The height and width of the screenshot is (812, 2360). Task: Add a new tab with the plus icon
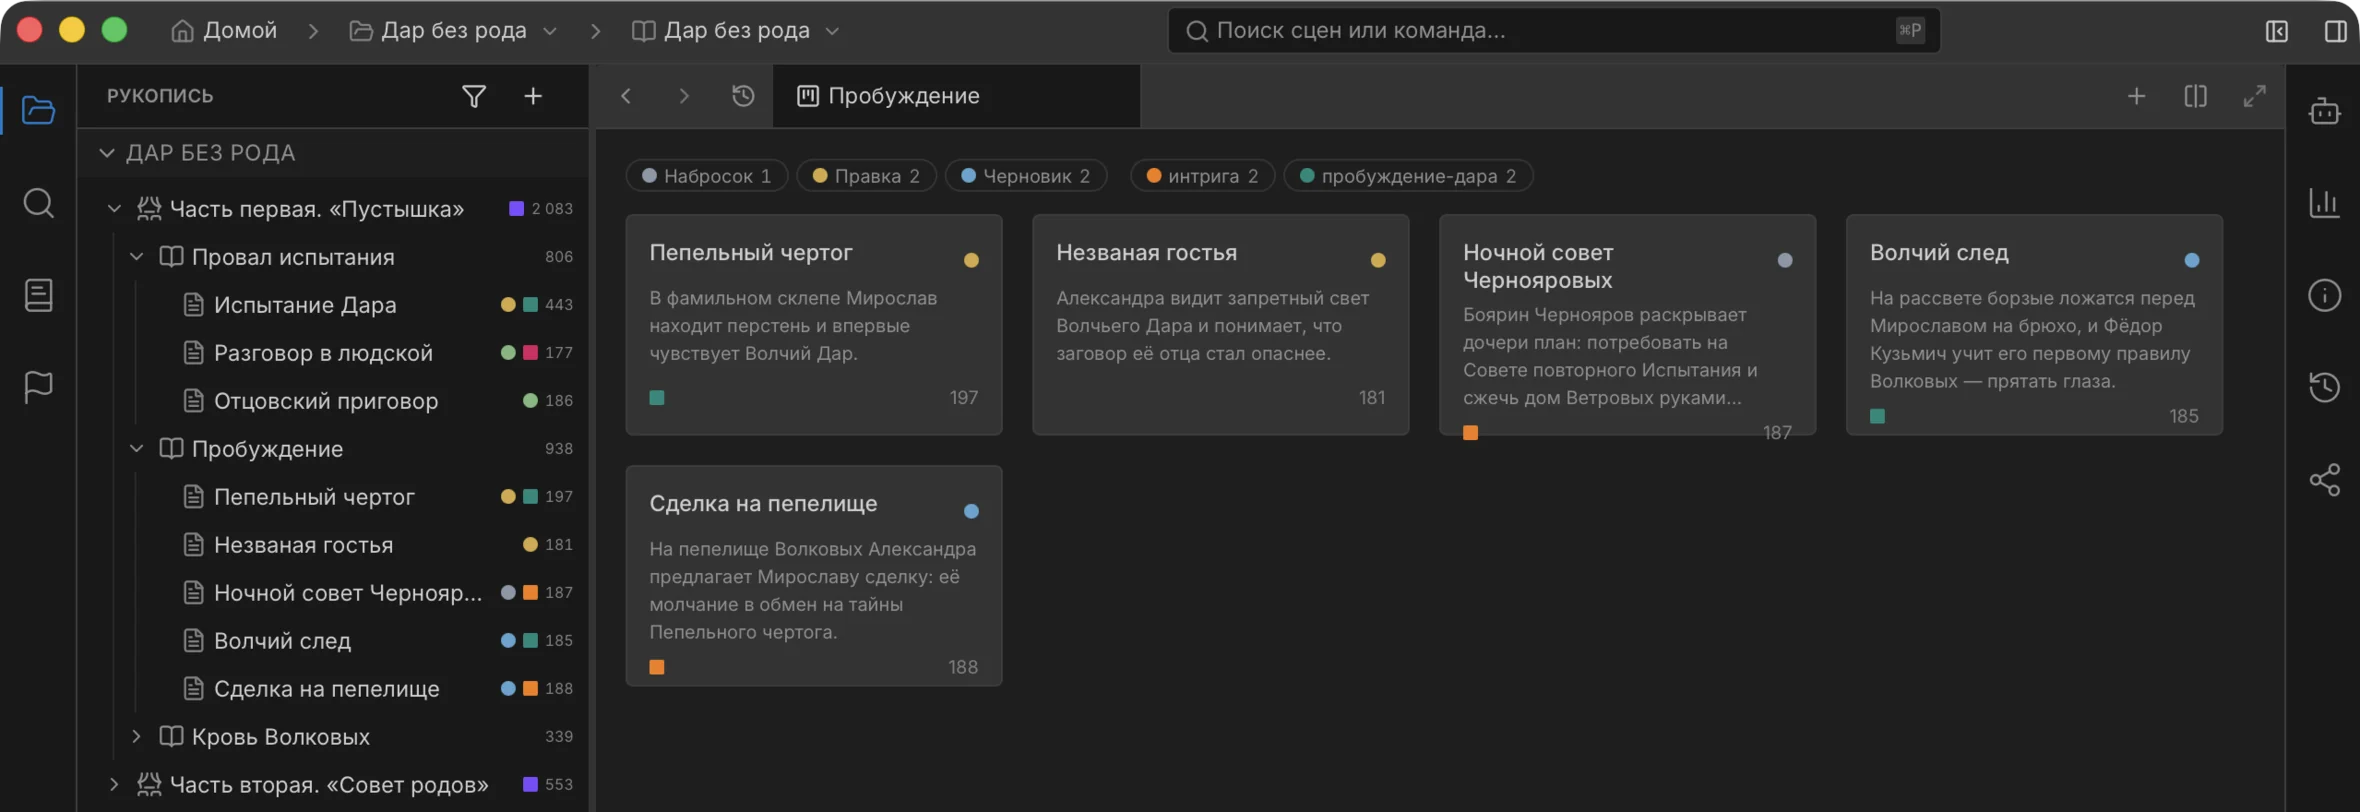pyautogui.click(x=2137, y=96)
